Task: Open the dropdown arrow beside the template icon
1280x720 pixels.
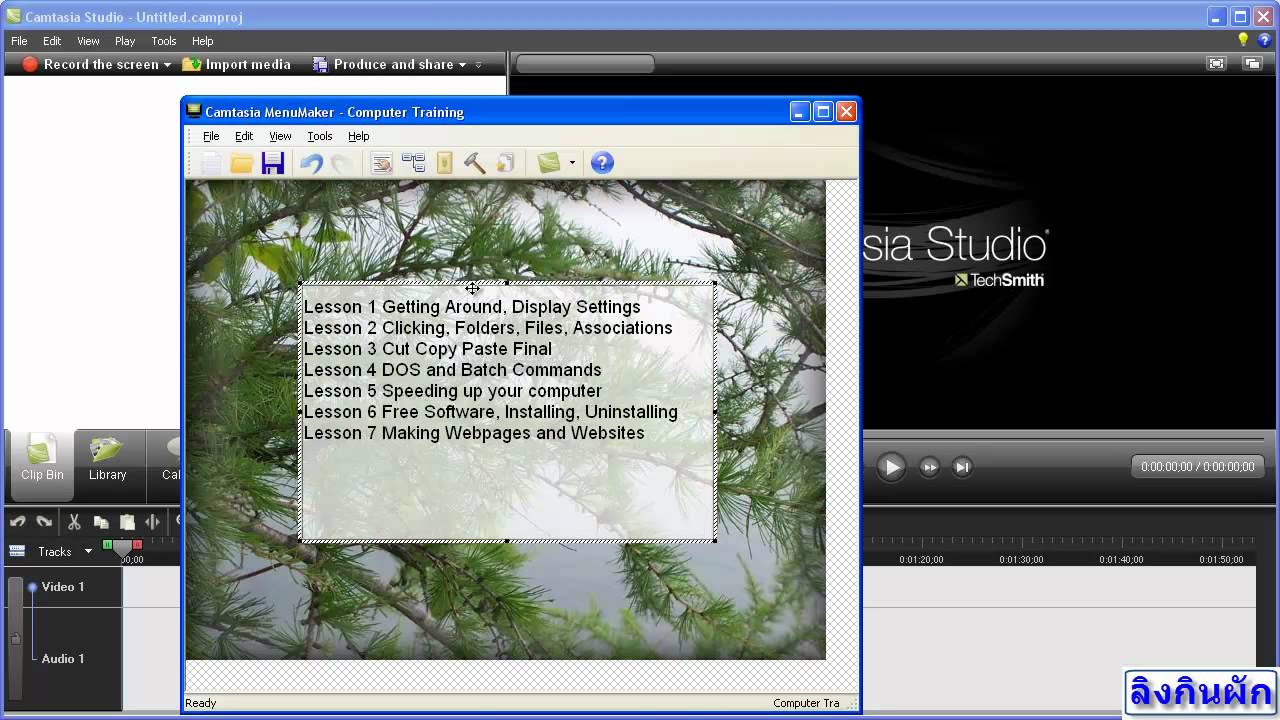Action: 572,163
